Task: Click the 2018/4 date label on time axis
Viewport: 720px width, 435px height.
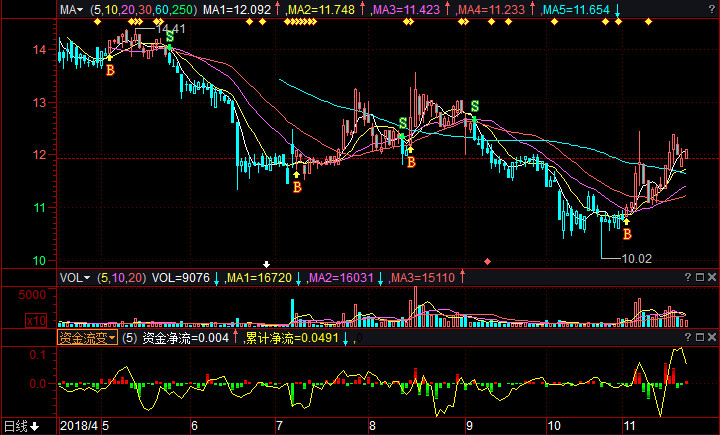Action: pos(79,426)
